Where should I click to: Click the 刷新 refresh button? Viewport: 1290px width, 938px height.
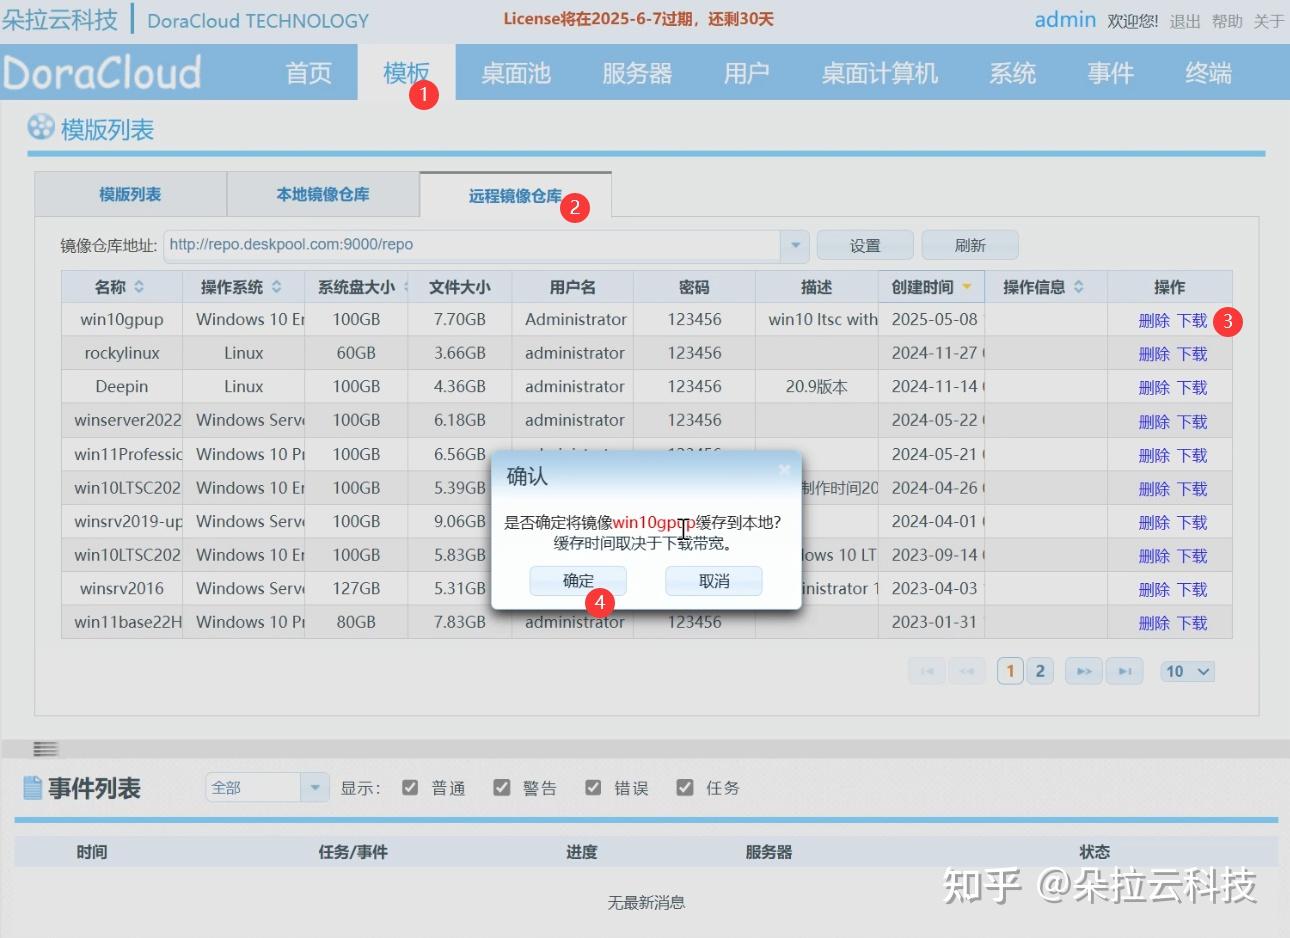point(969,244)
